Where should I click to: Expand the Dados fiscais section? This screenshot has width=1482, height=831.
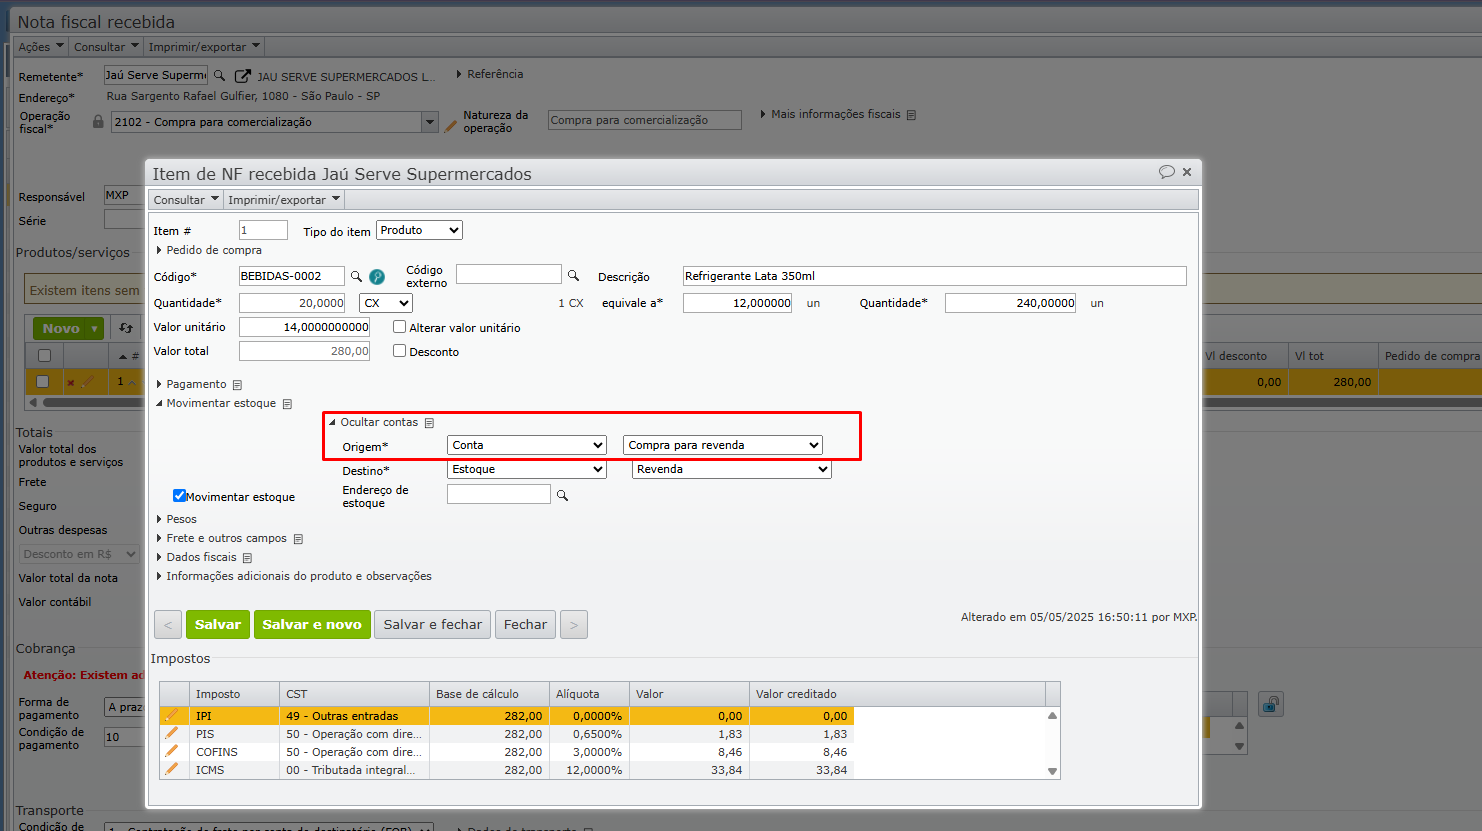pos(201,557)
